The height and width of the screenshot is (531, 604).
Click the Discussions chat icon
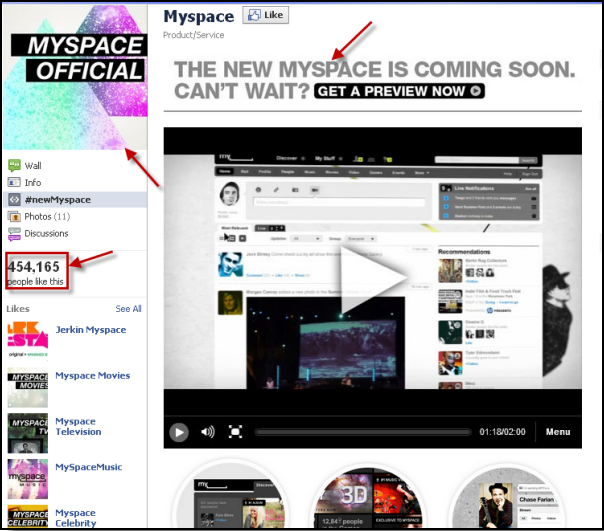pos(14,234)
